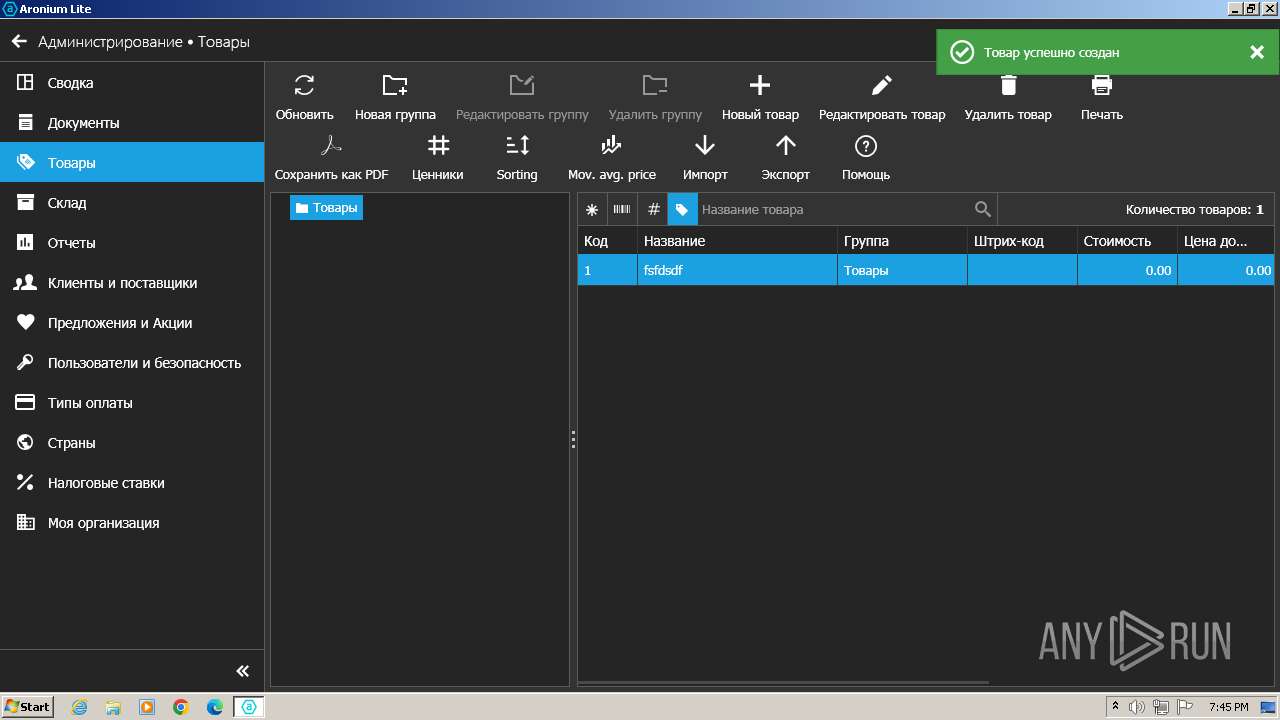Click the volume icon in system tray
This screenshot has height=720, width=1280.
pos(1137,707)
